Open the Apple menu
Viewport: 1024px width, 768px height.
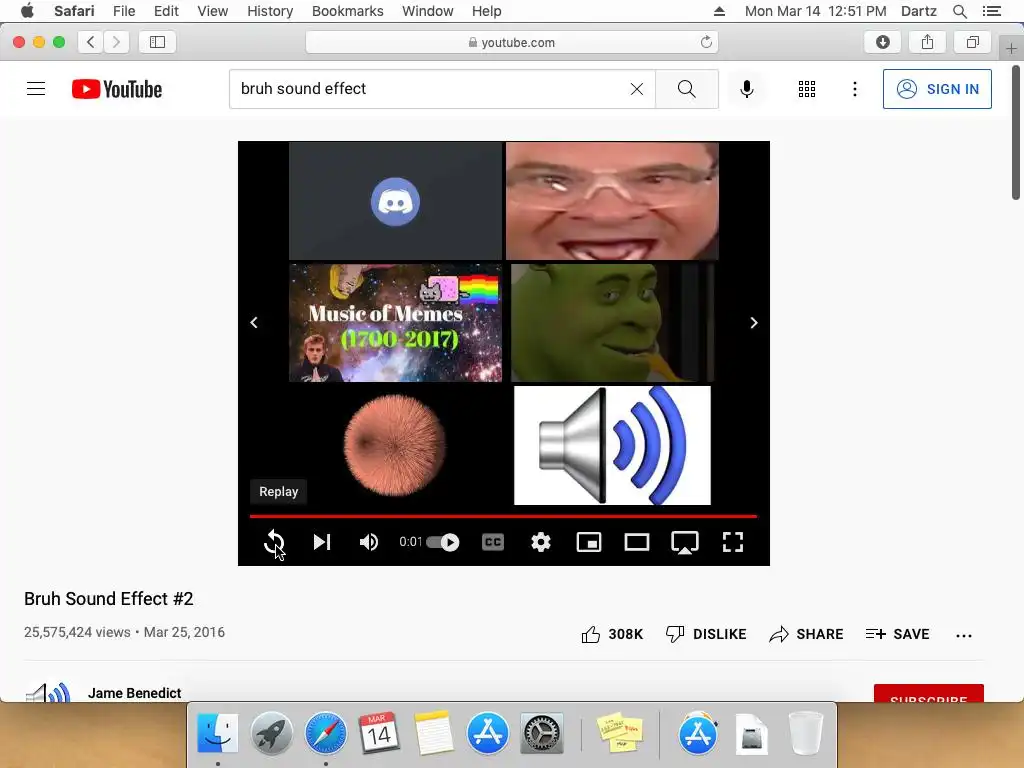[x=27, y=11]
